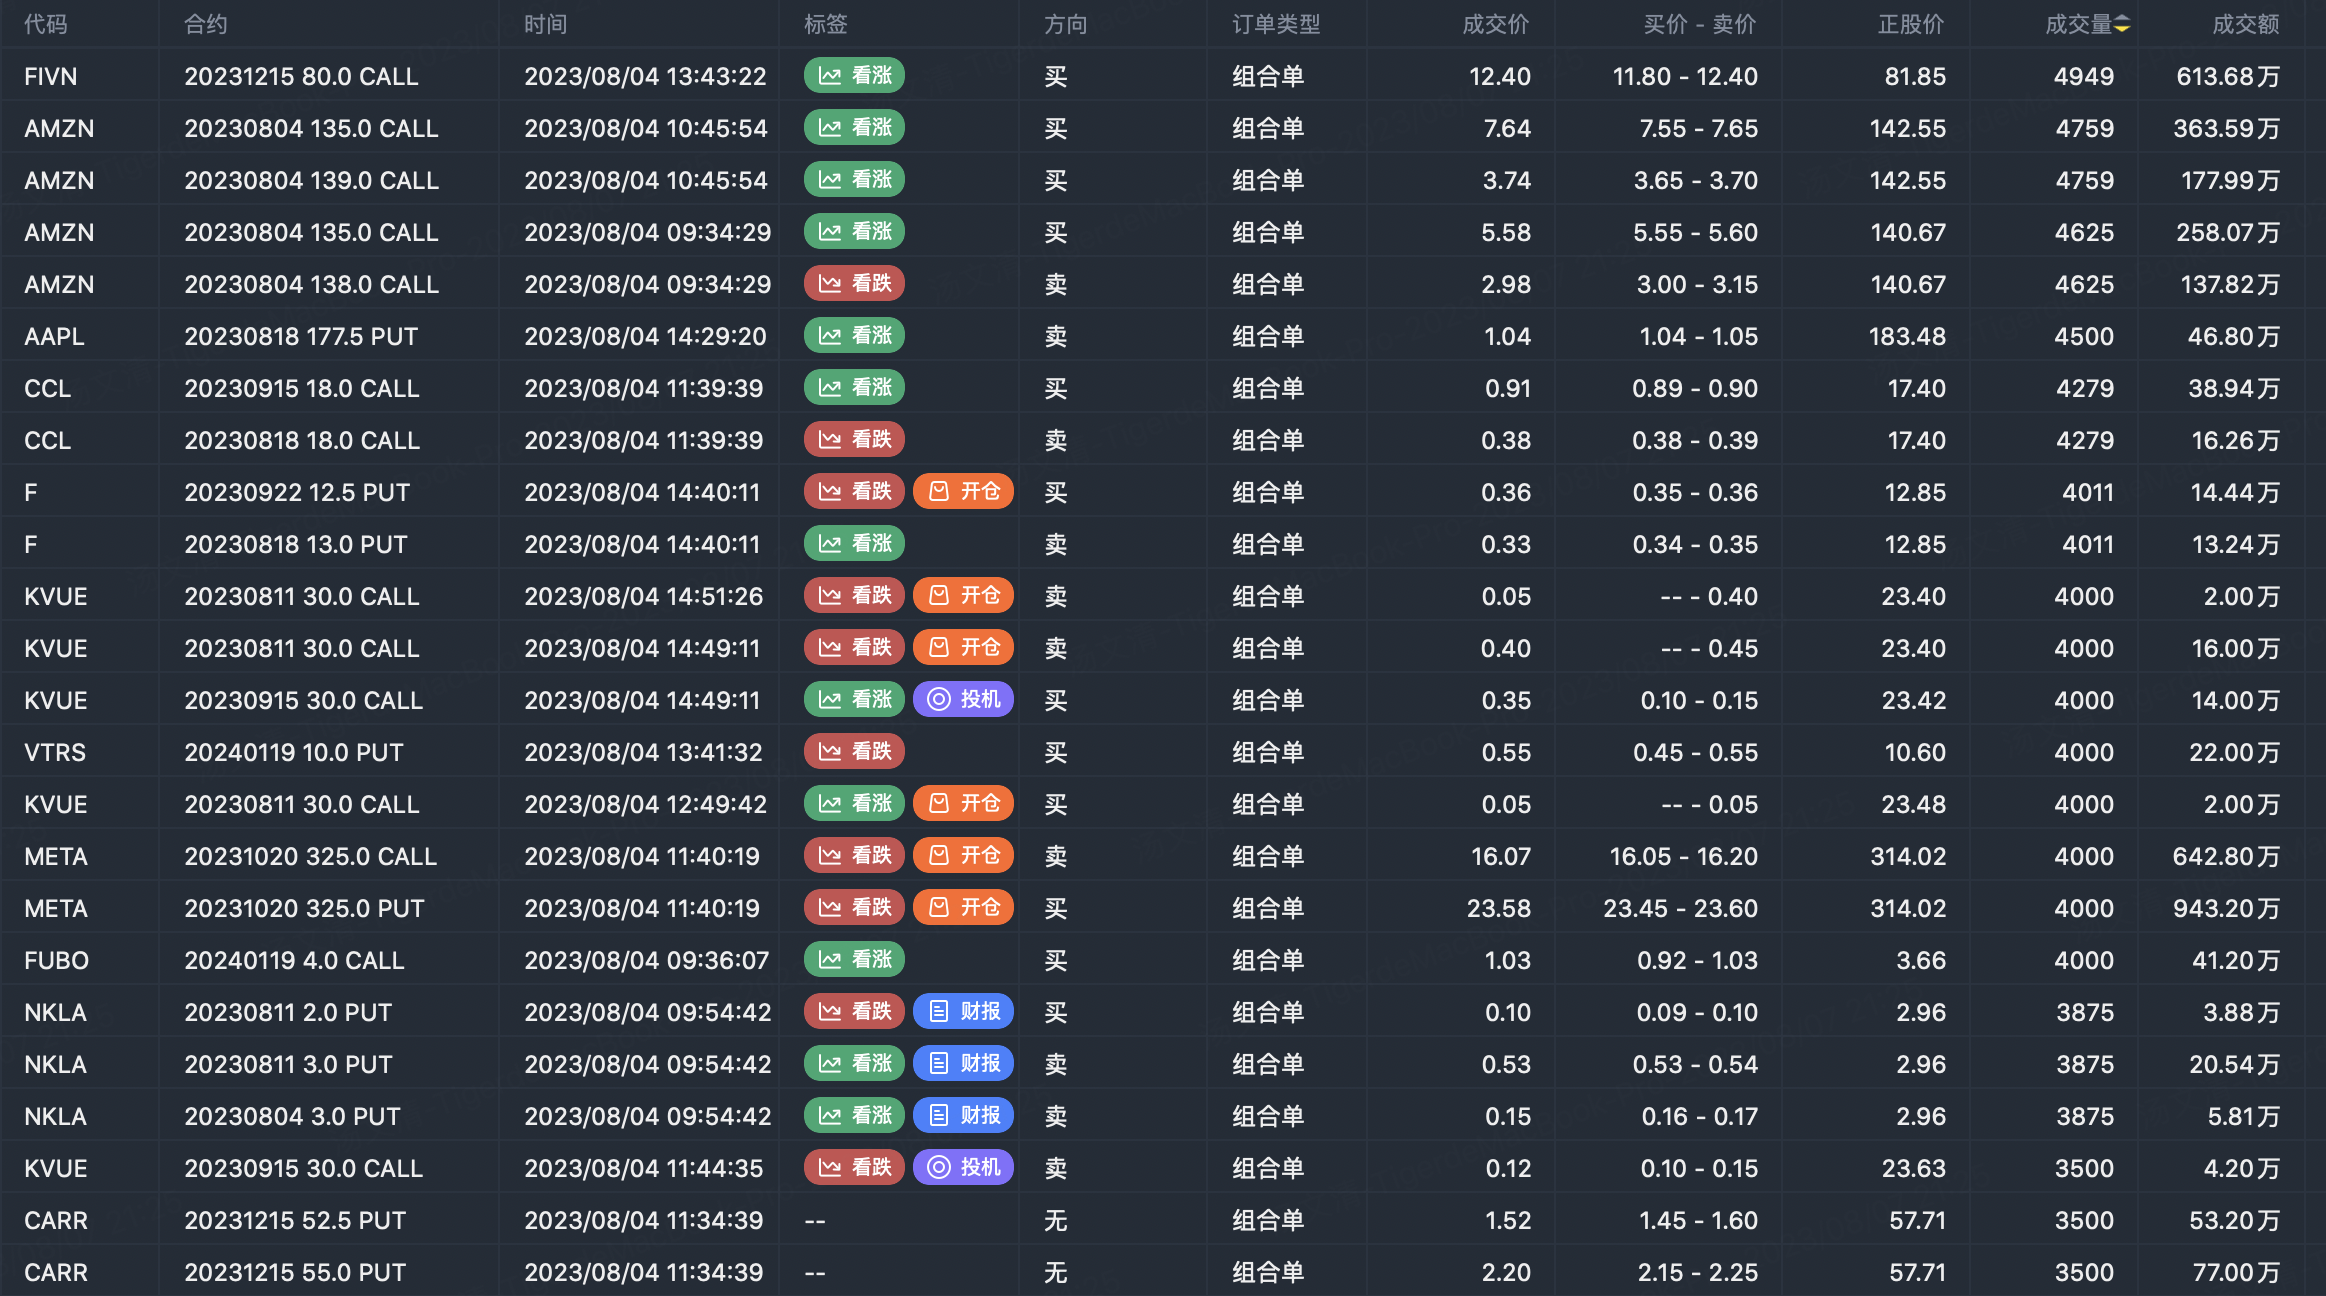
Task: Sort by the 时间 column header
Action: pos(545,25)
